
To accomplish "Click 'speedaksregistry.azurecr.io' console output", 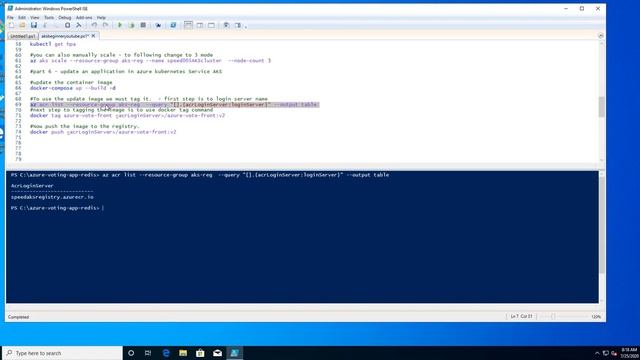I will (52, 197).
